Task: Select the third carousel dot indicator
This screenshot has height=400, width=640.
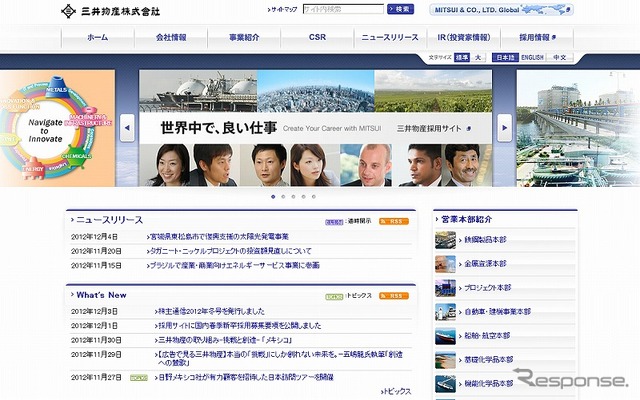Action: pyautogui.click(x=293, y=197)
